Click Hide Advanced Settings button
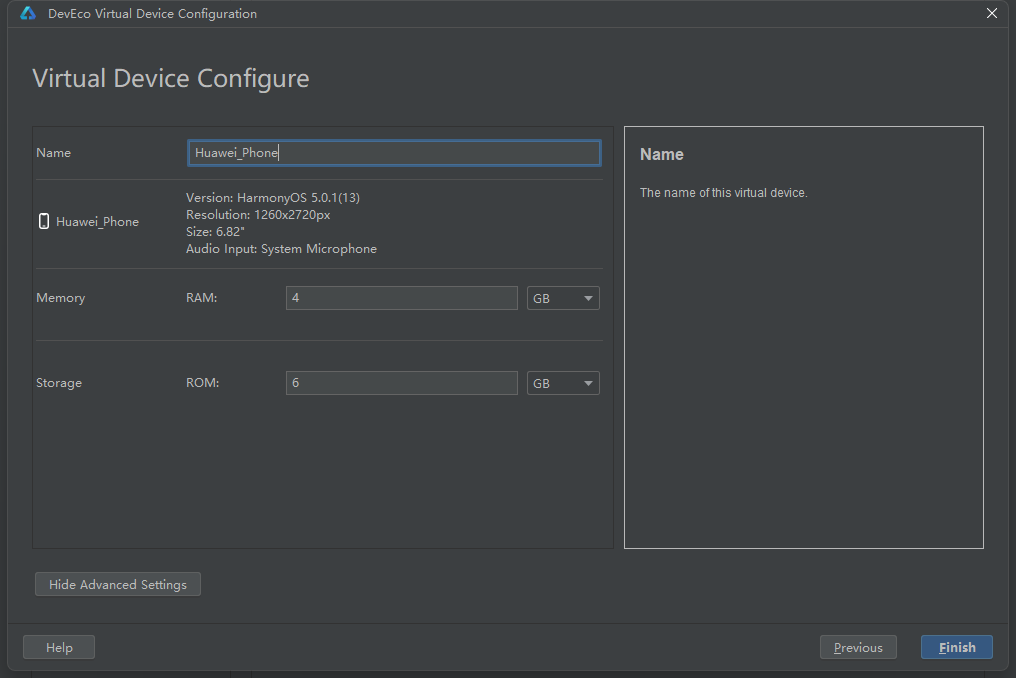This screenshot has width=1016, height=678. point(118,584)
